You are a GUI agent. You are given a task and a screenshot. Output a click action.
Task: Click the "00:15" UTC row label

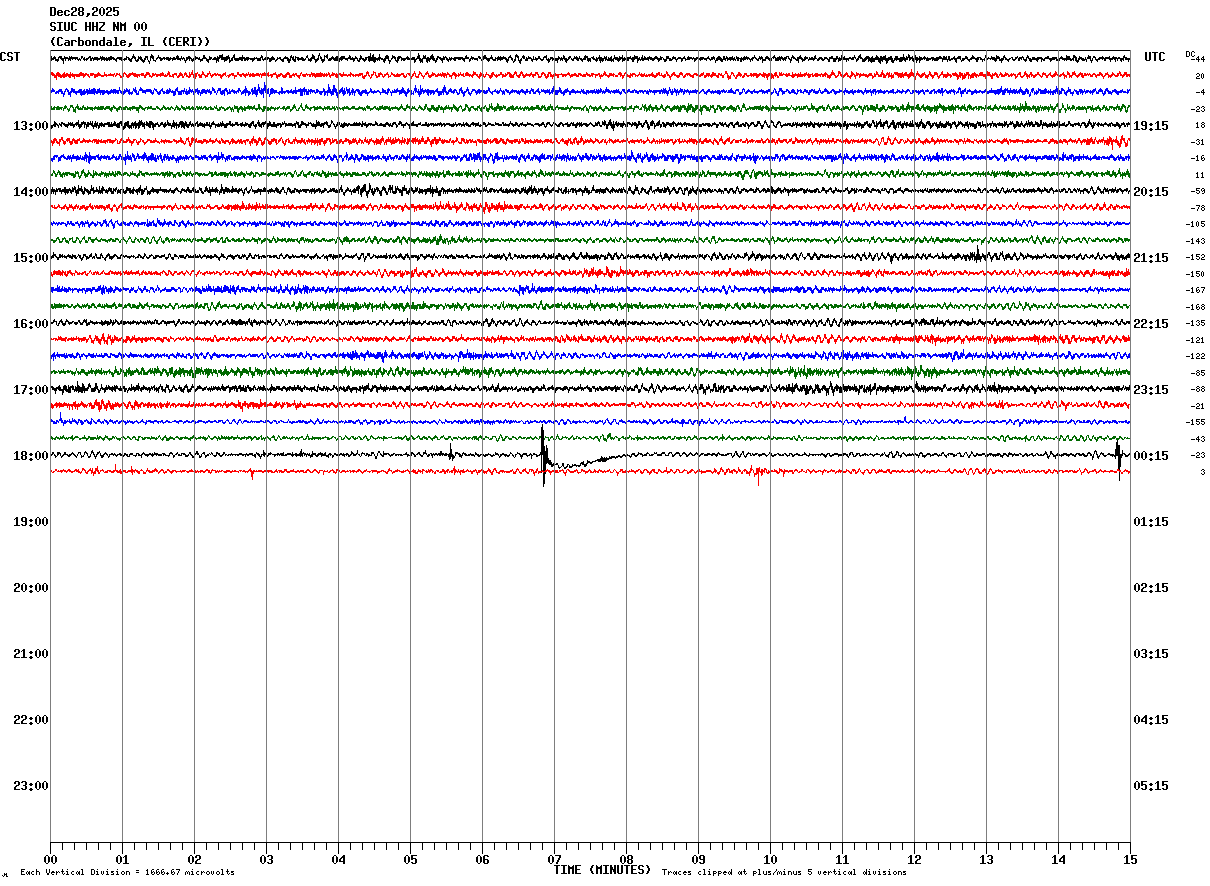[x=1151, y=456]
